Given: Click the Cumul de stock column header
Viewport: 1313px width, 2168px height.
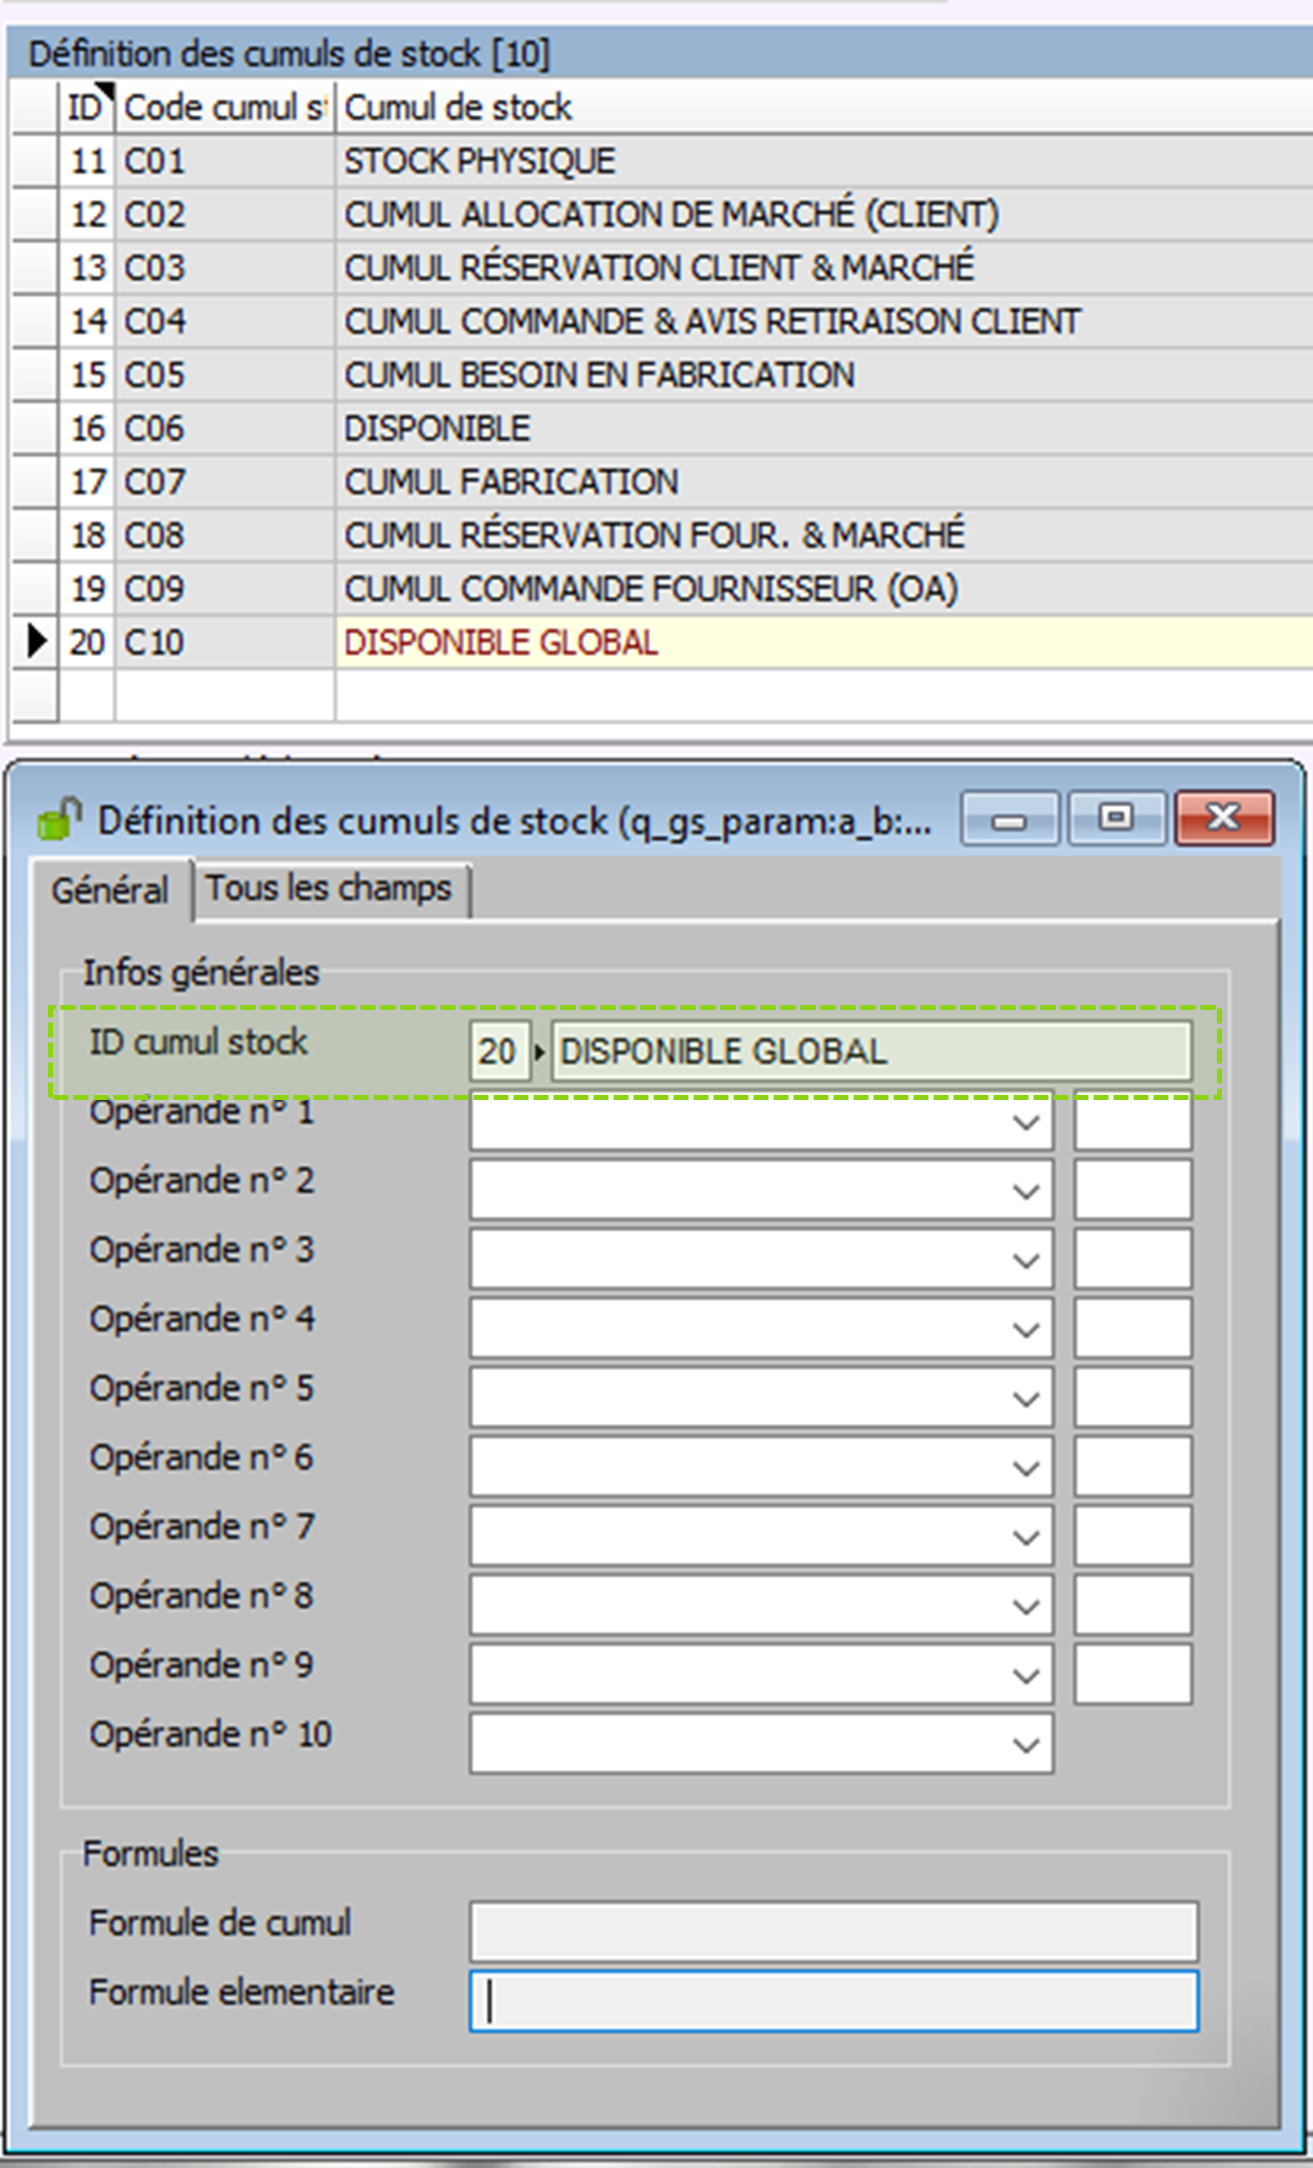Looking at the screenshot, I should pyautogui.click(x=458, y=108).
